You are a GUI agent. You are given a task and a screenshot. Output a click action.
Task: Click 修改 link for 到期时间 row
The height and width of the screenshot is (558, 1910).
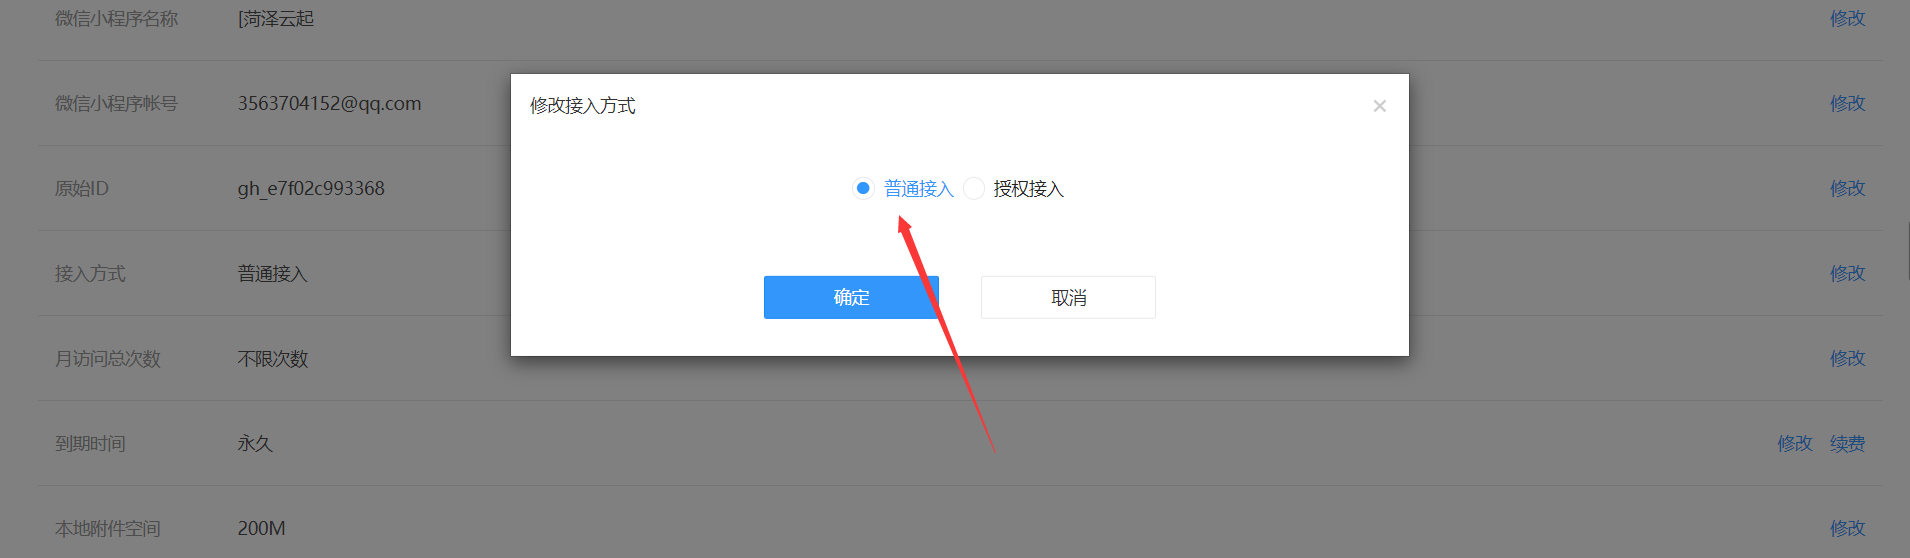pos(1794,443)
